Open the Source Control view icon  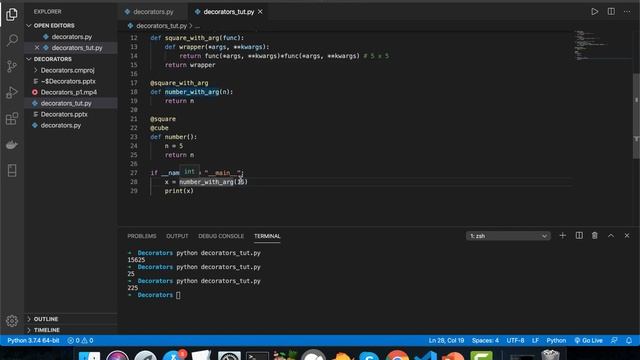(x=12, y=66)
